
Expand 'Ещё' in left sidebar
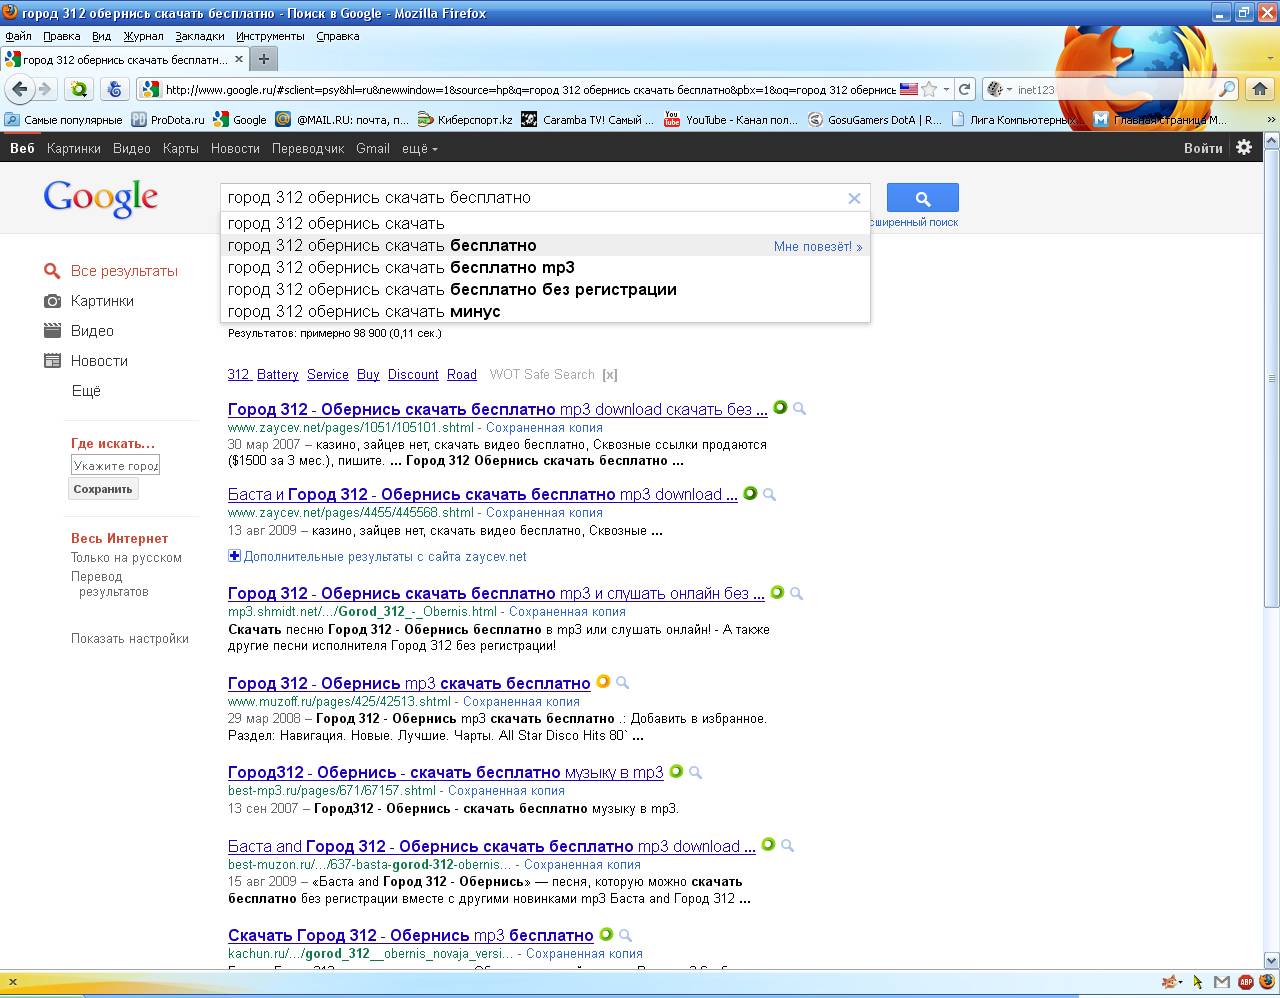86,391
